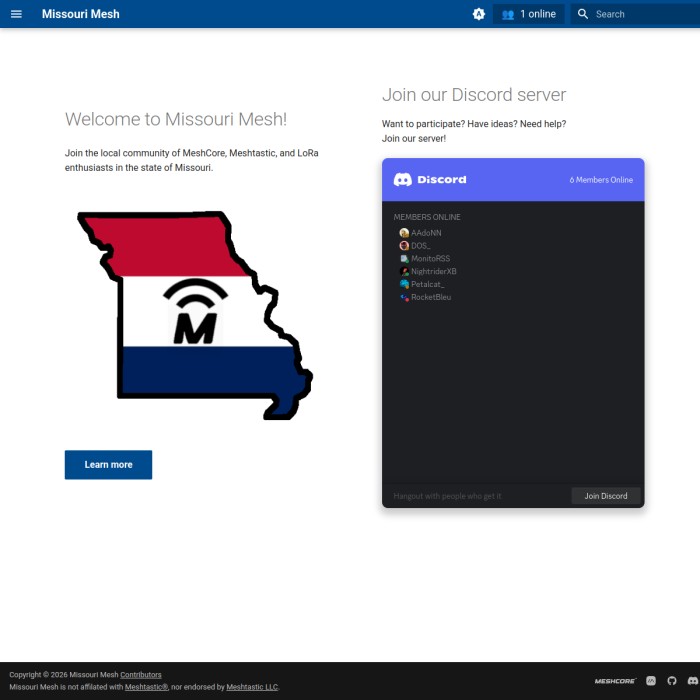Toggle the automatic color scheme icon
This screenshot has height=700, width=700.
click(x=479, y=14)
